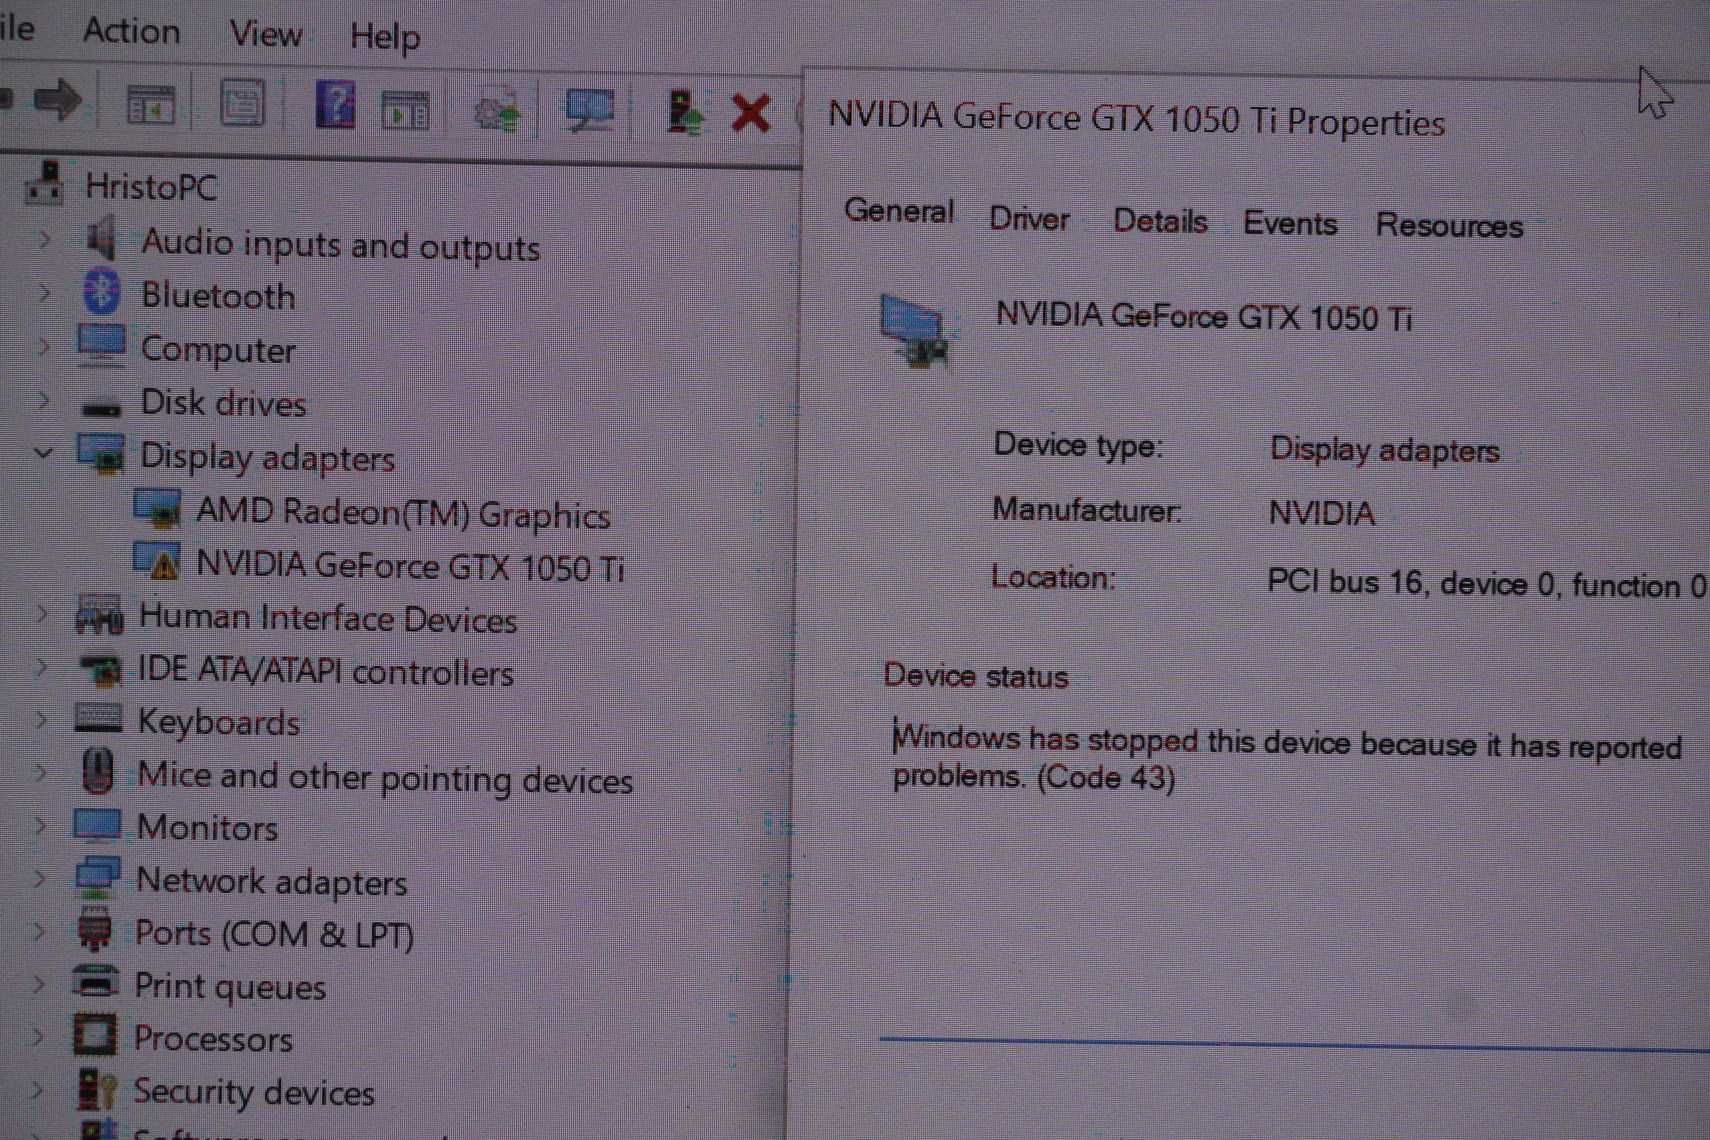
Task: Expand the Network adapters tree node
Action: tap(40, 878)
